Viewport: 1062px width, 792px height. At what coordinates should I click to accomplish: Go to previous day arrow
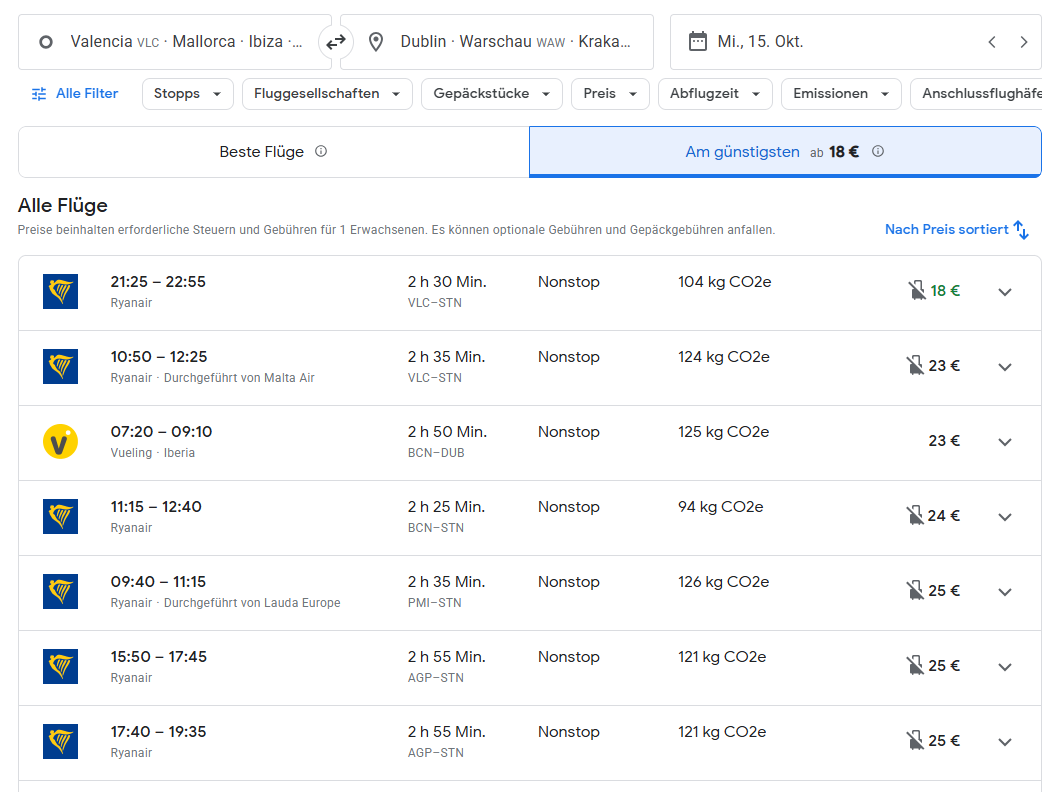[x=992, y=42]
